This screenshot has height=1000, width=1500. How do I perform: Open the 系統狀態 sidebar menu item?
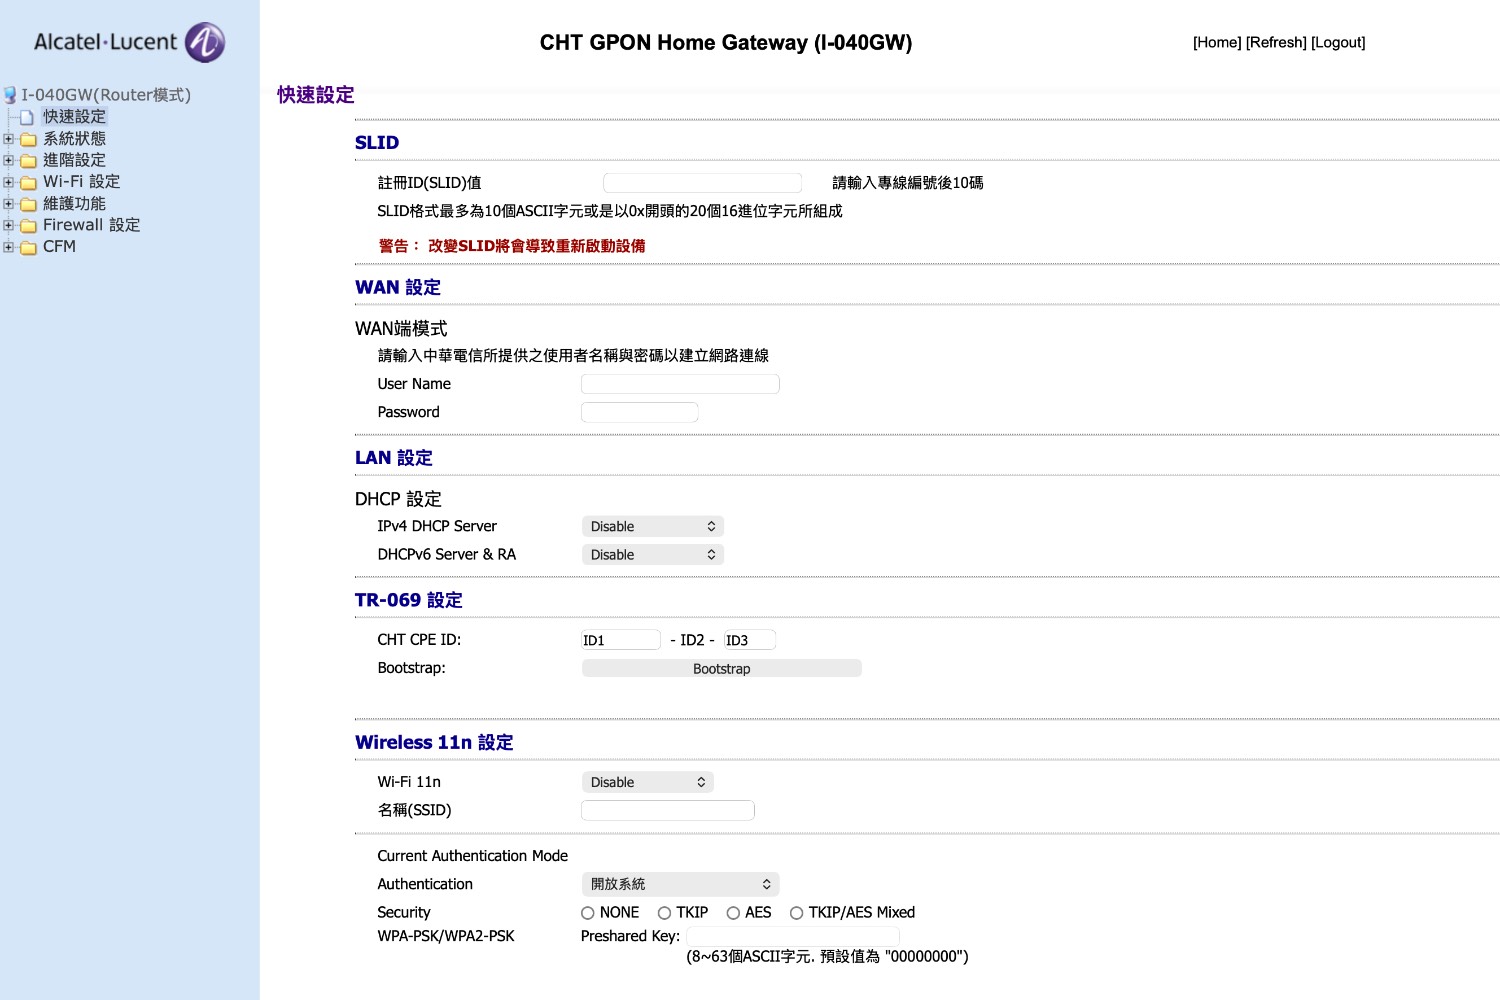[x=74, y=139]
